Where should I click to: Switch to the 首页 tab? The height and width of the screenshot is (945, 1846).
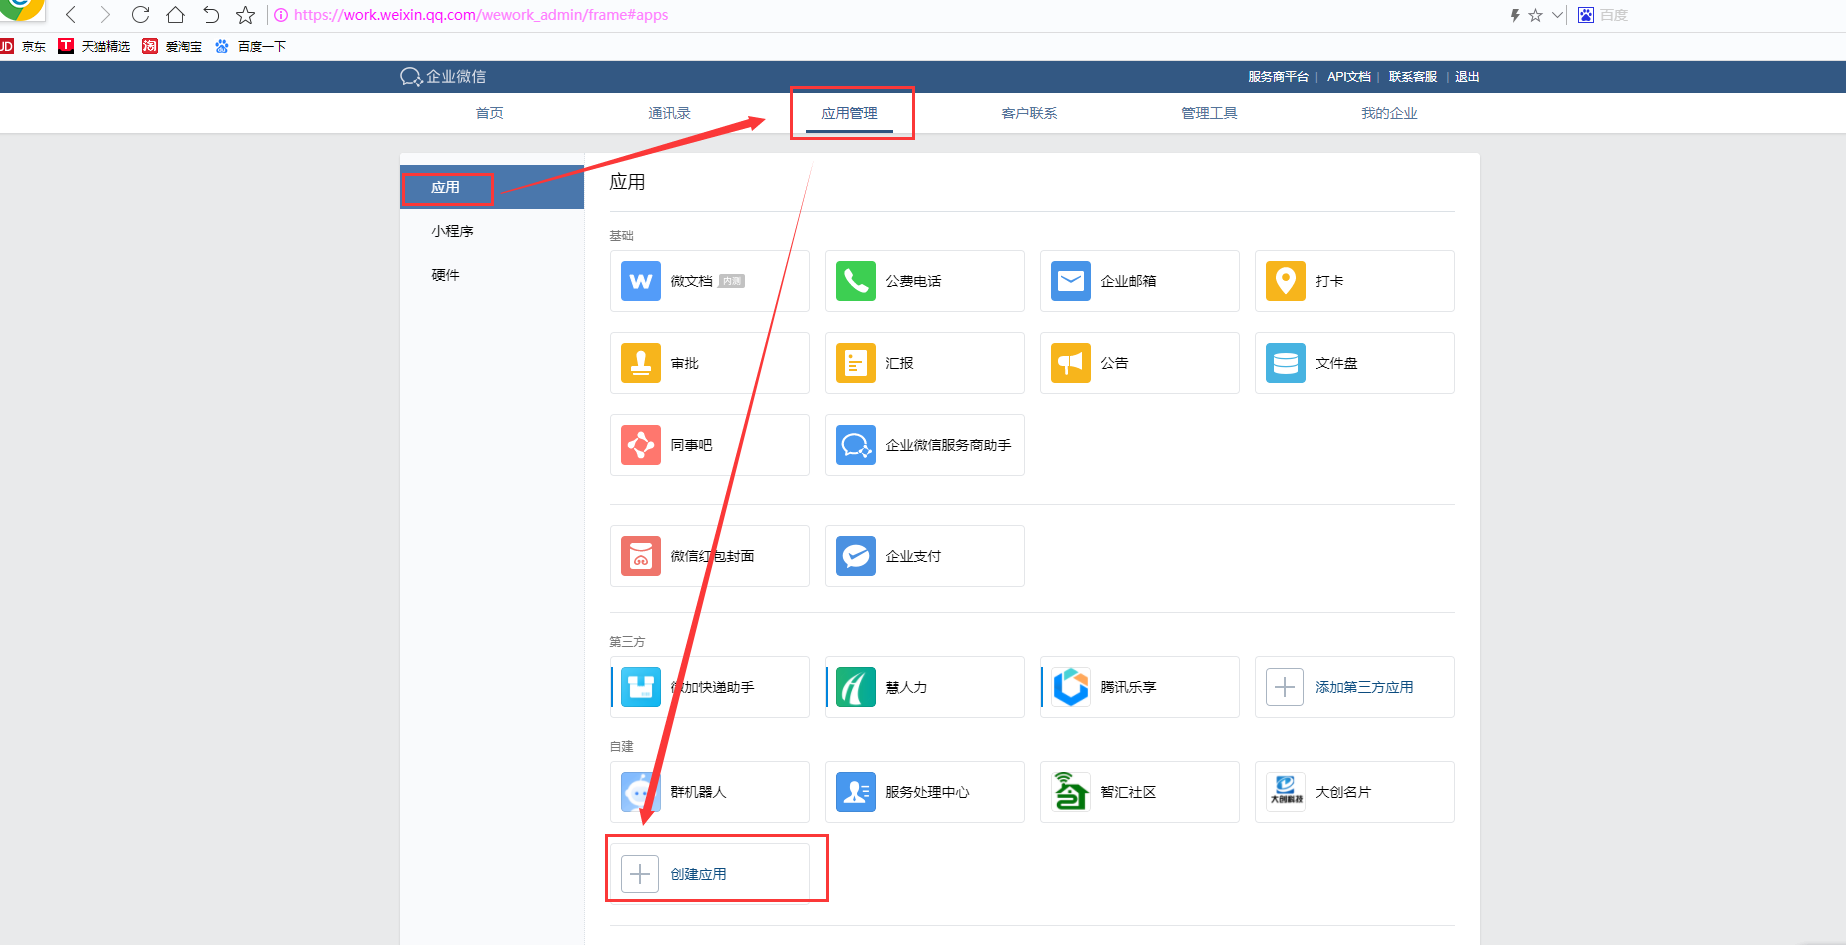click(x=490, y=113)
